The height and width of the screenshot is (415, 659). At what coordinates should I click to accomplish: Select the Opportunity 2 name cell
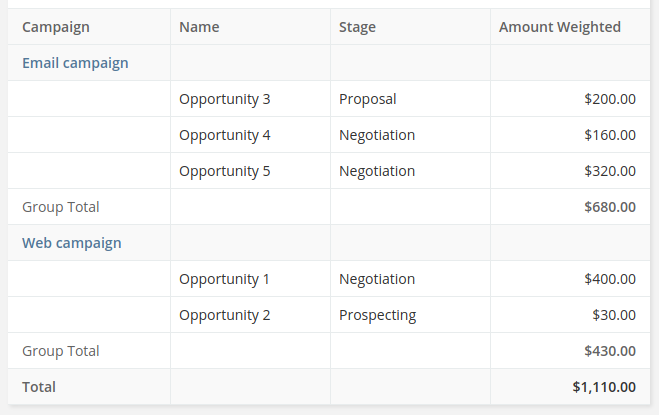(x=225, y=315)
